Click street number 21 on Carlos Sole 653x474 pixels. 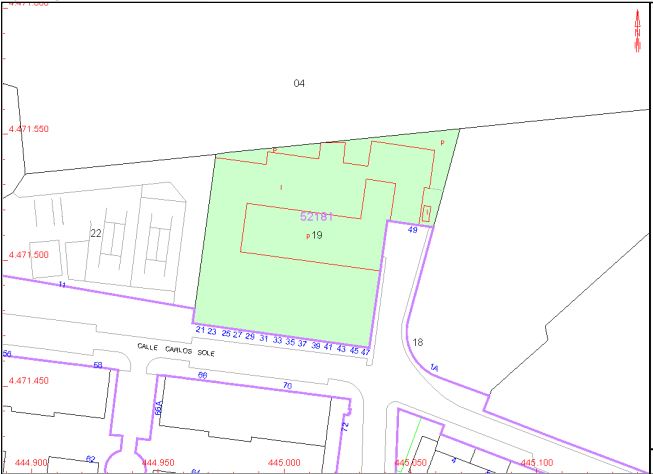click(200, 330)
